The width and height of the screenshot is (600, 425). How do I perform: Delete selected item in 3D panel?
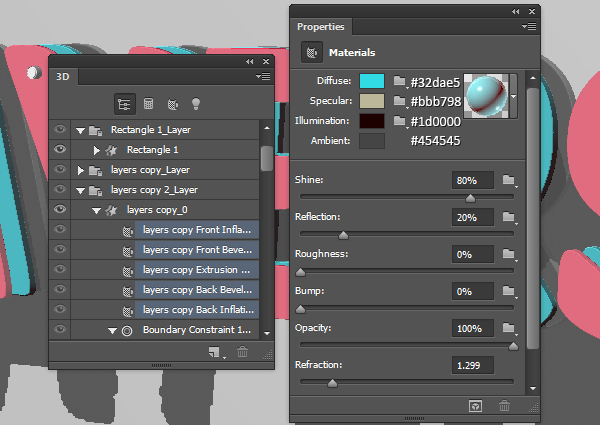tap(242, 352)
